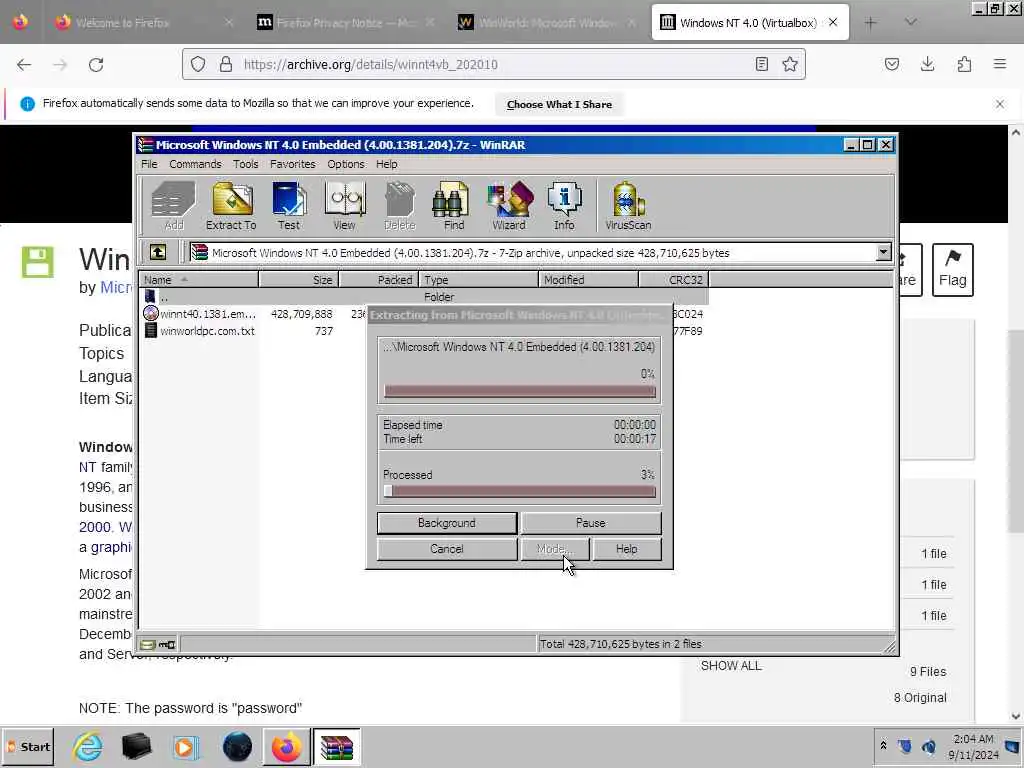Click the Start button
The image size is (1024, 768).
tap(28, 746)
